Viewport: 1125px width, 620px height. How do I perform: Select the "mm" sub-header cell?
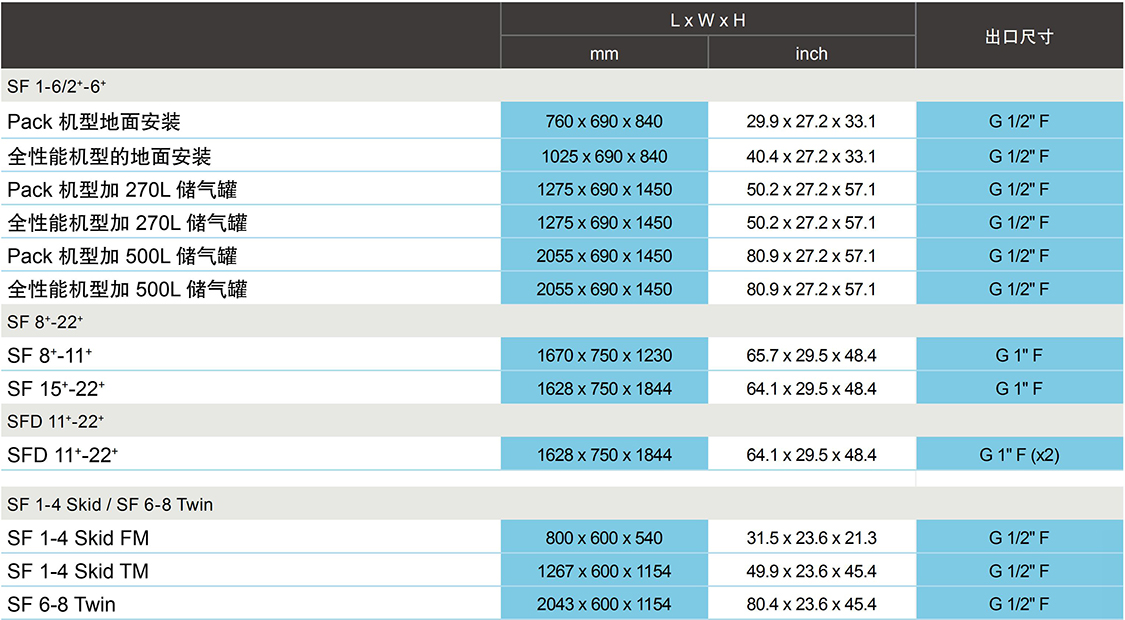(x=604, y=54)
